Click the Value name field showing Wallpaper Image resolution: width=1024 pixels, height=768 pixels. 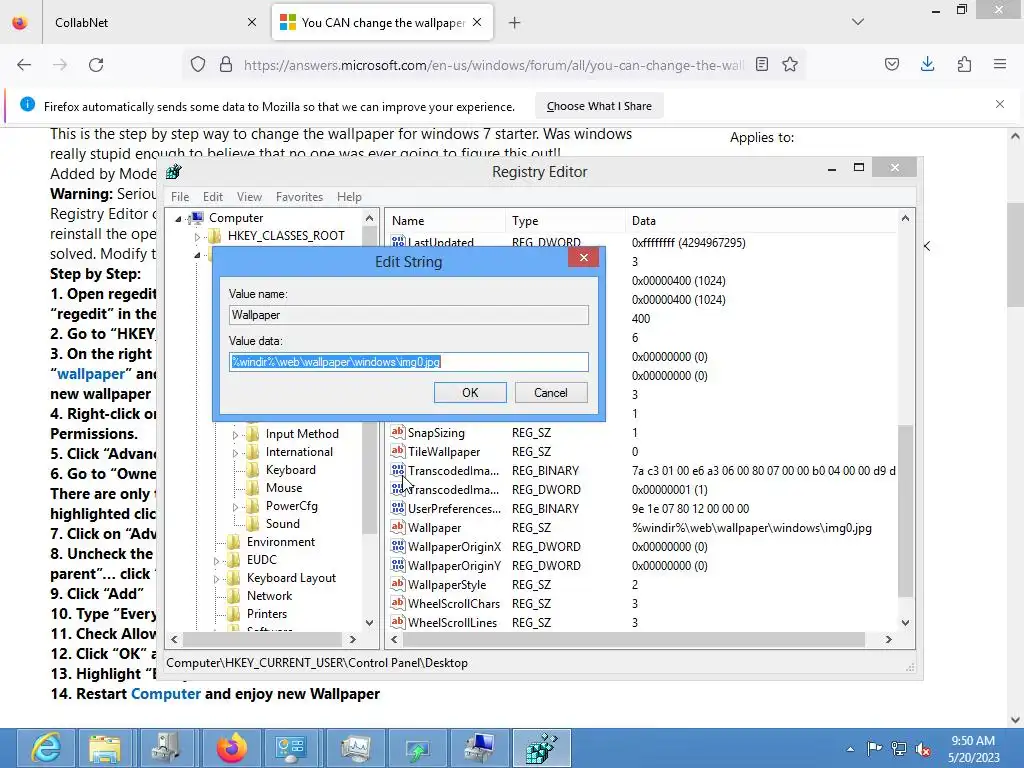tap(409, 315)
